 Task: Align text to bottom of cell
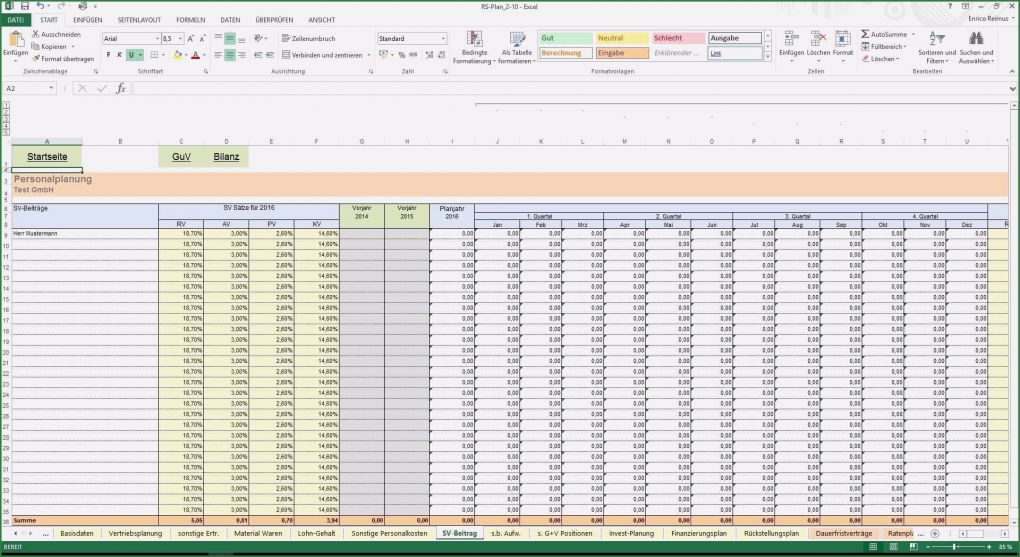(x=241, y=38)
